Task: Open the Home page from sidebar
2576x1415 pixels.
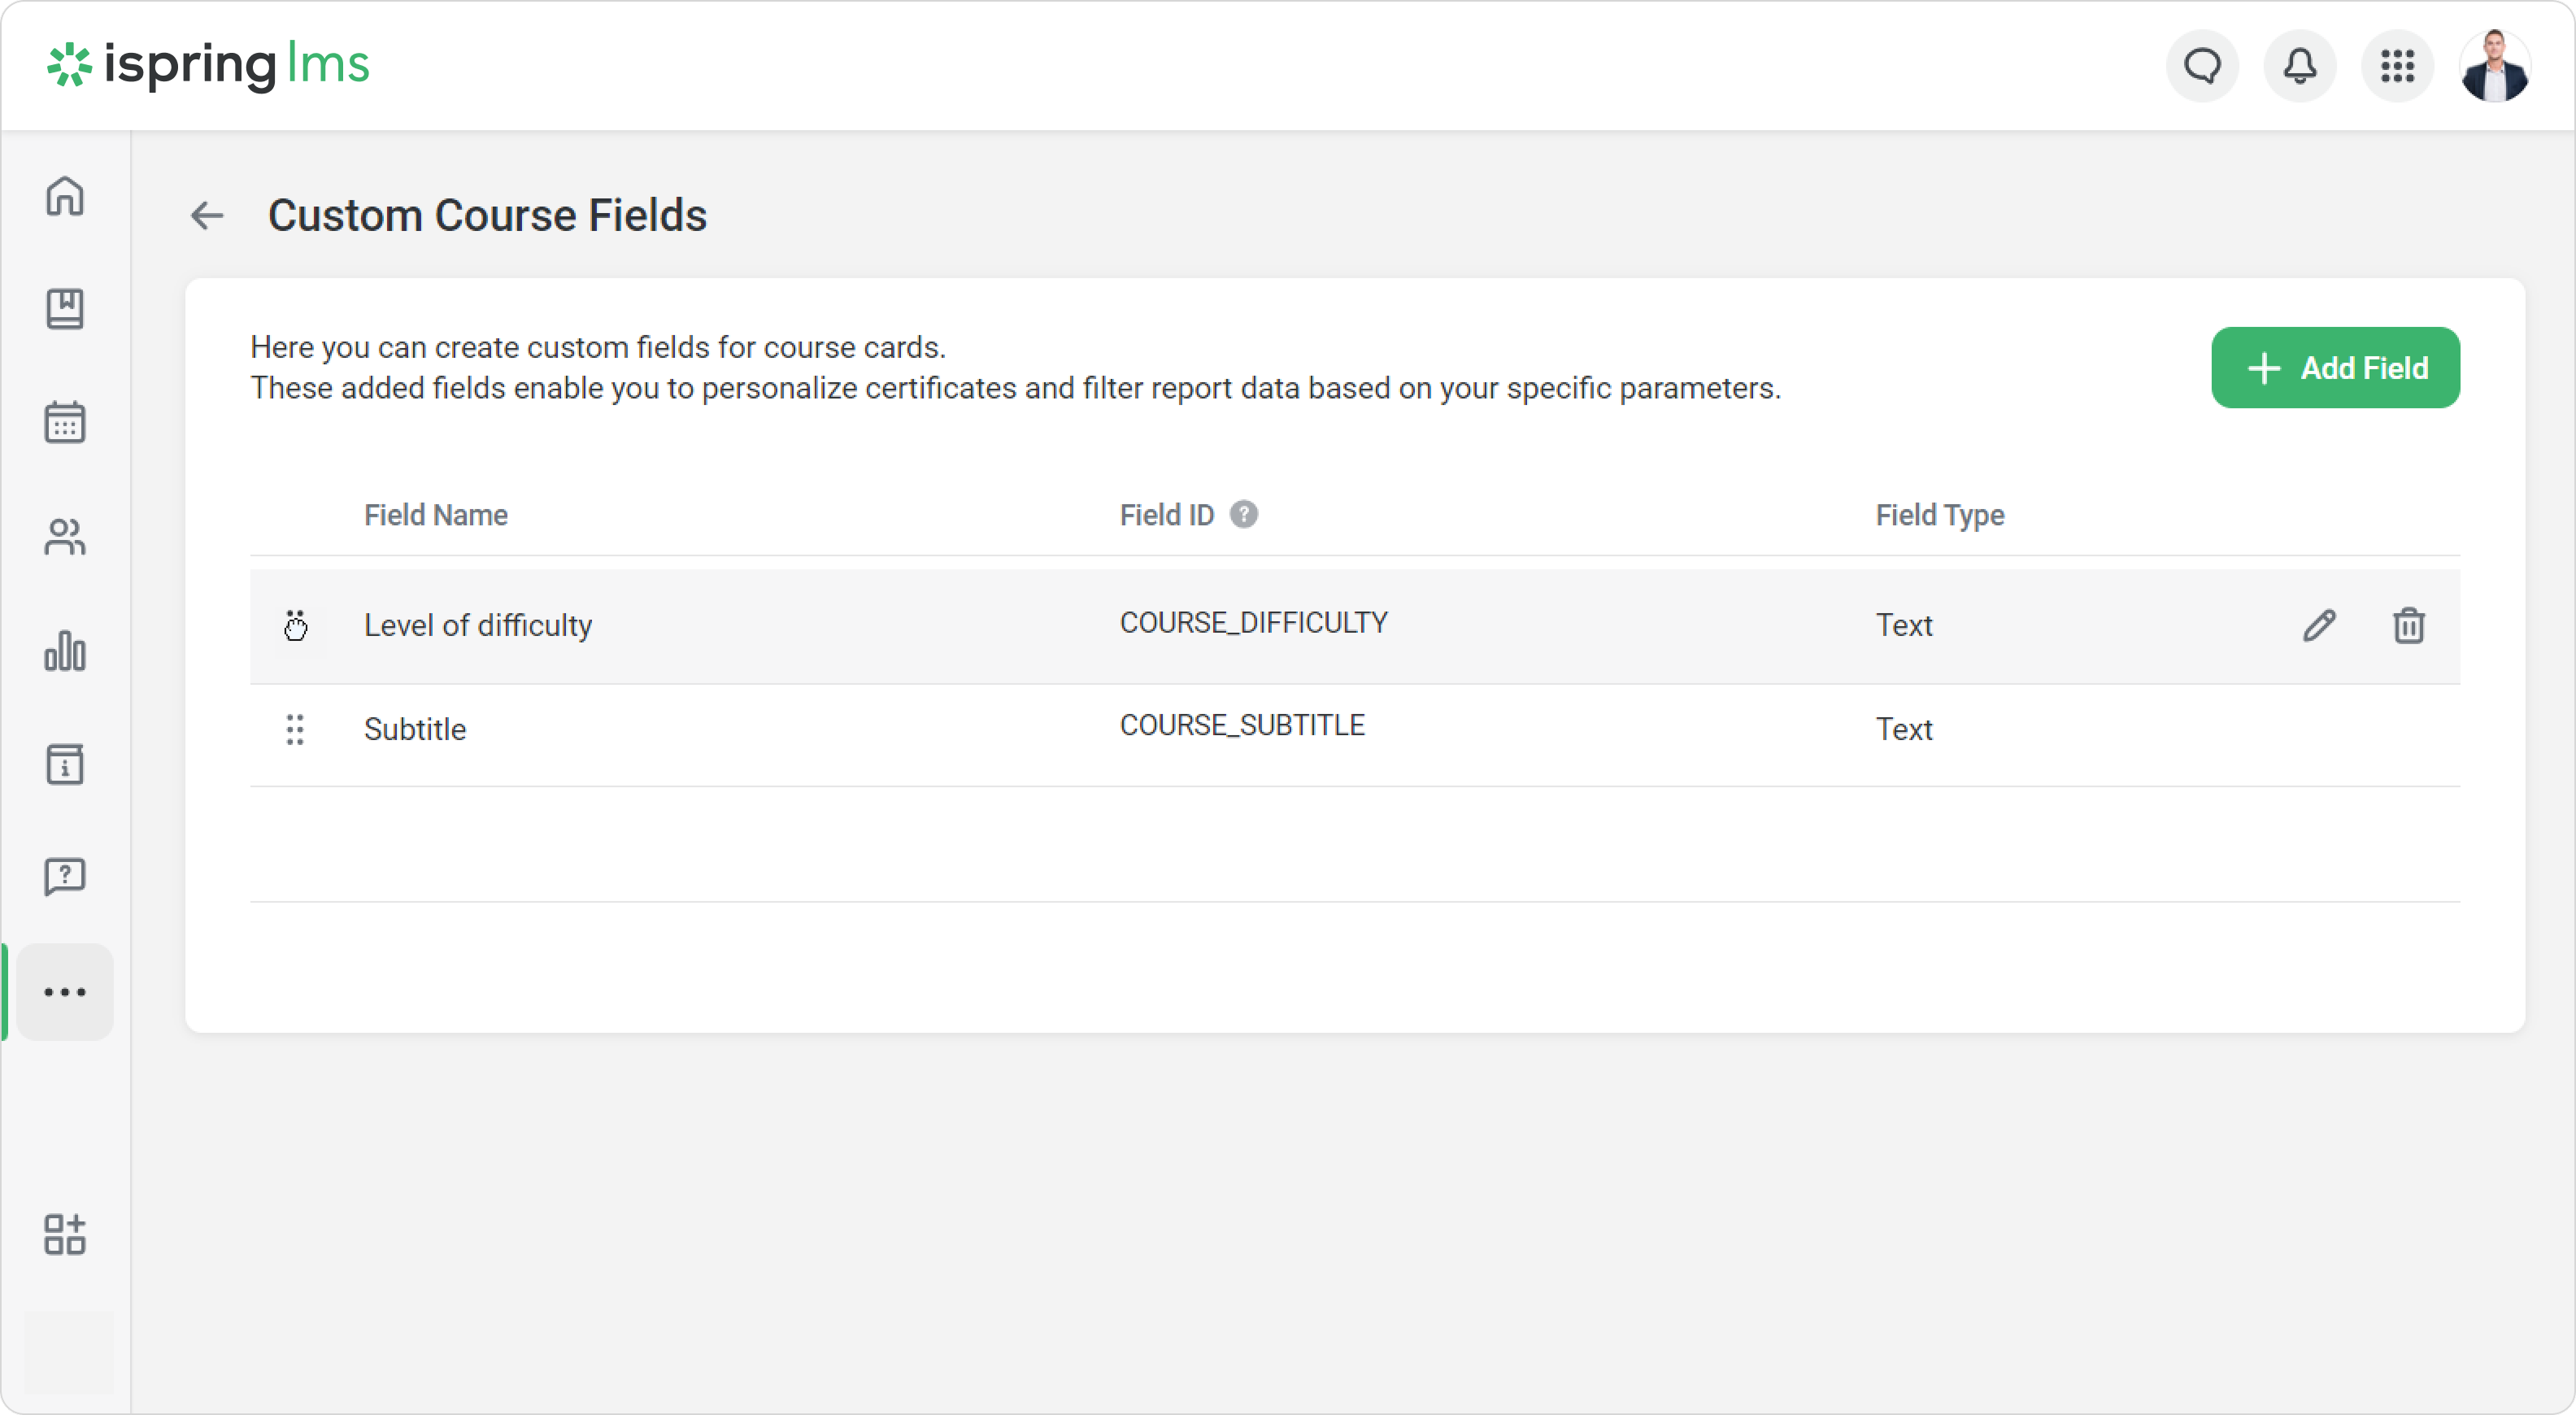Action: coord(65,196)
